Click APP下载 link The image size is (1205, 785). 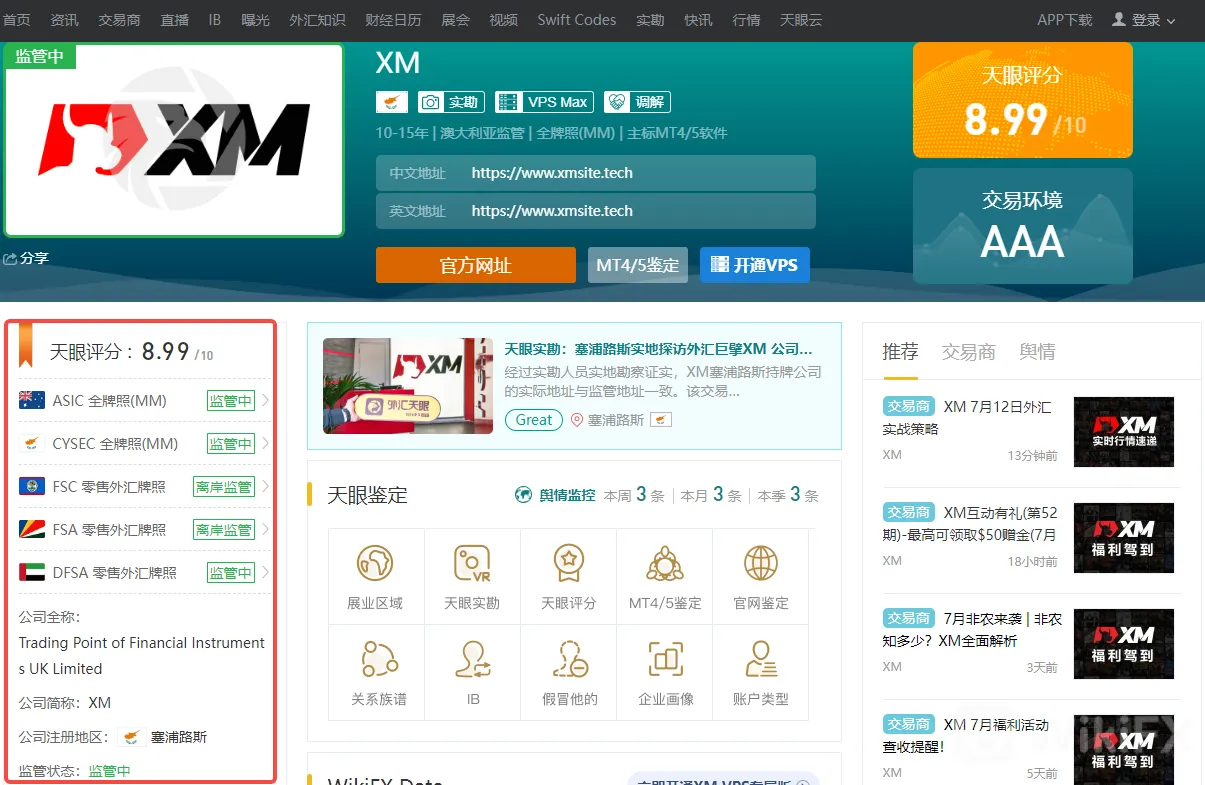pyautogui.click(x=1065, y=20)
